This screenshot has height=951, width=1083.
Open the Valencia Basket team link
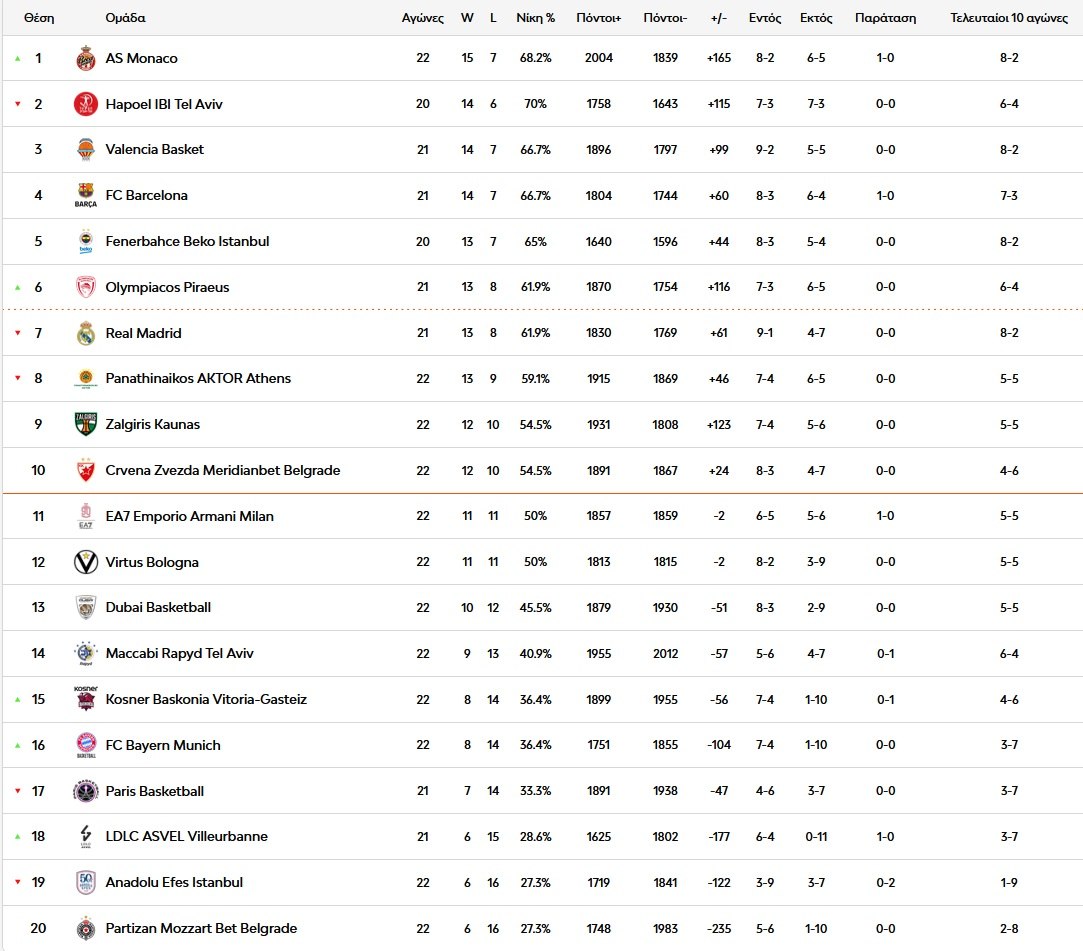click(x=154, y=149)
